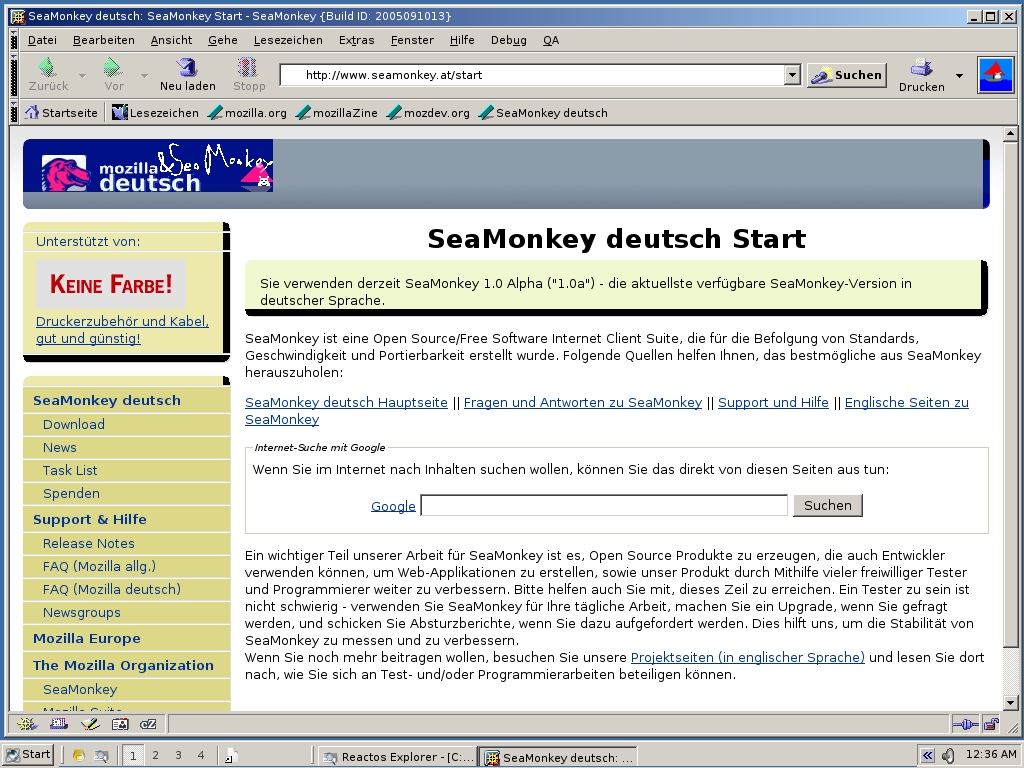This screenshot has width=1024, height=768.
Task: Click the security padlock icon in status bar
Action: (991, 724)
